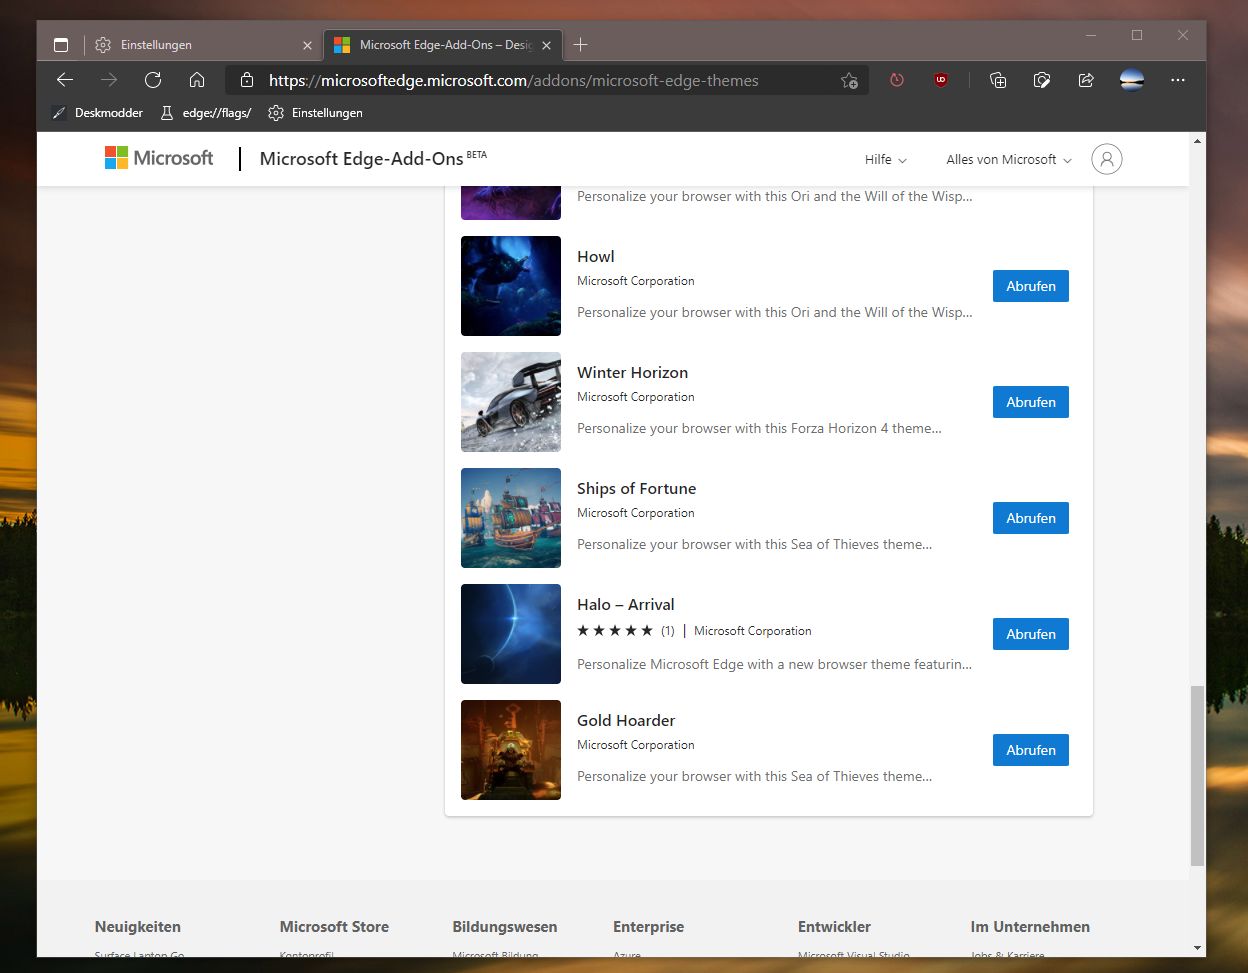Open the Howl theme thumbnail
This screenshot has width=1248, height=973.
pos(511,286)
